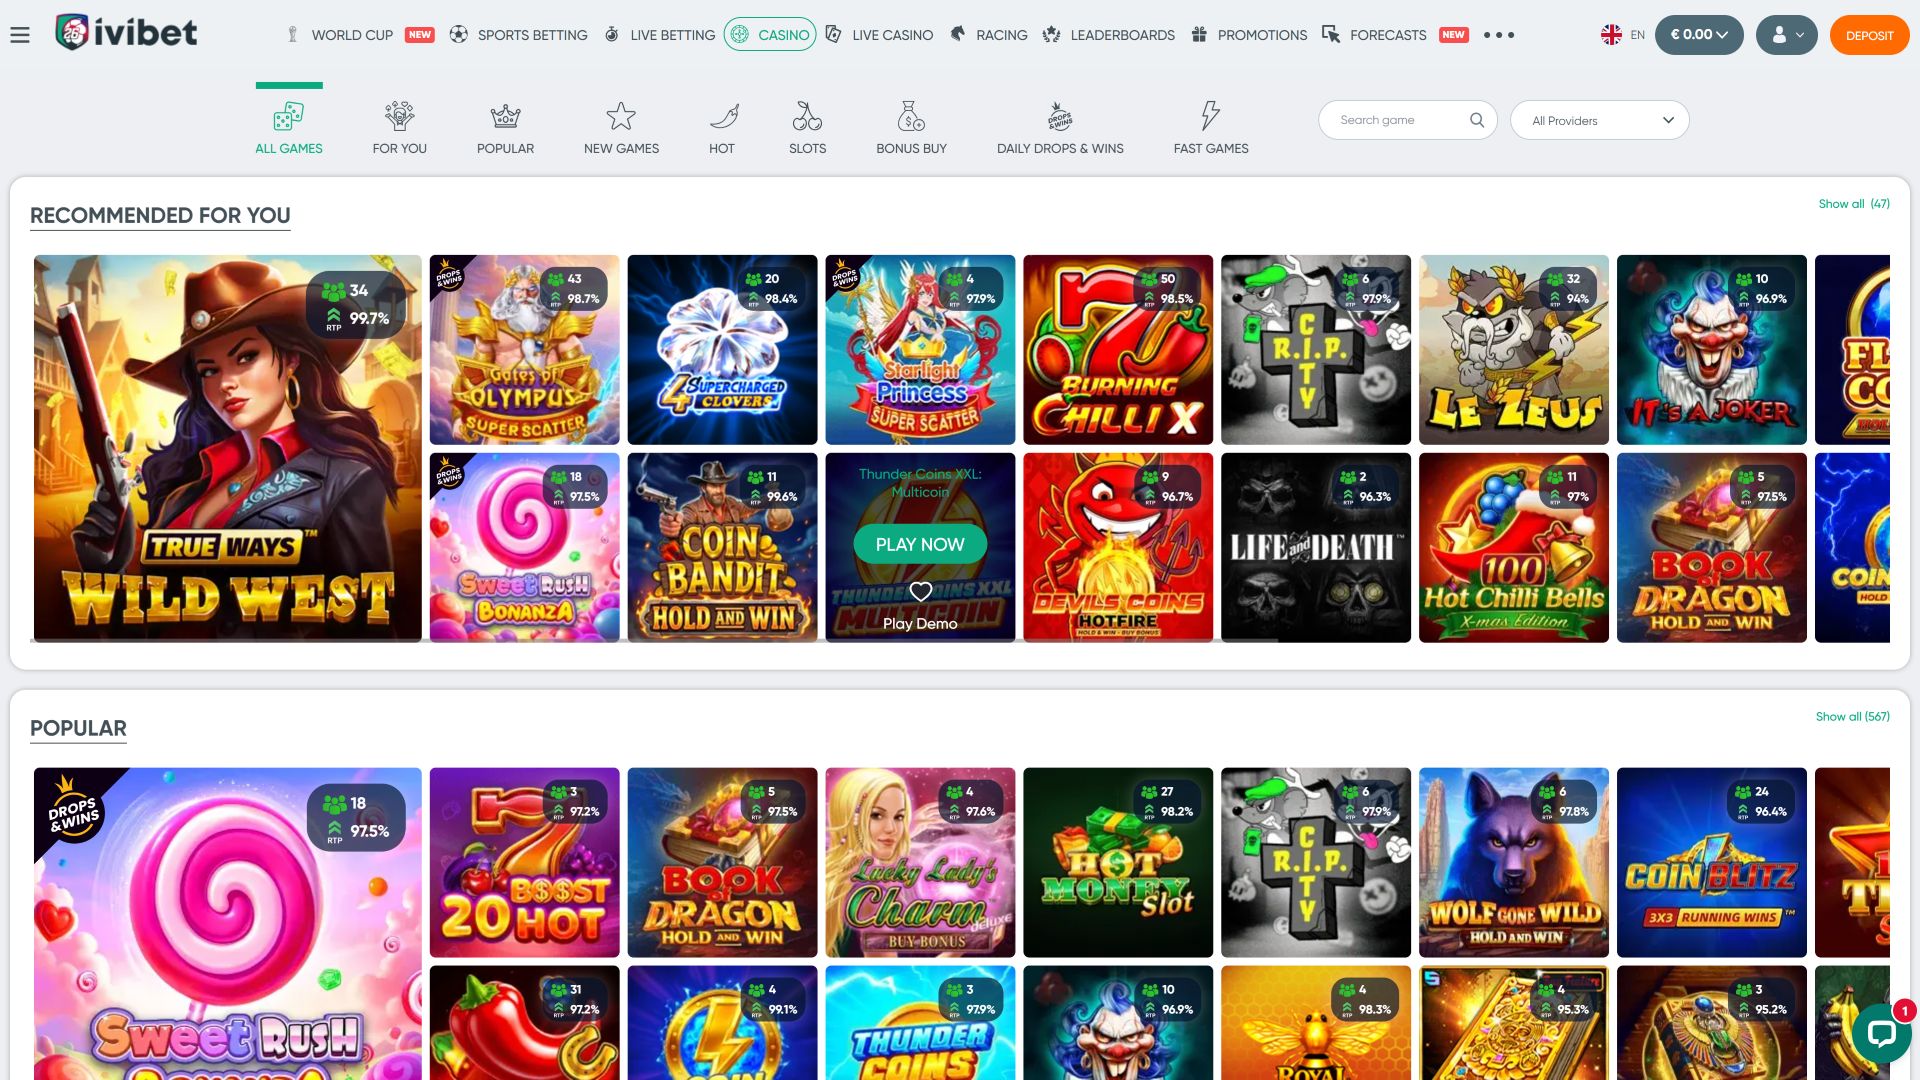This screenshot has height=1080, width=1920.
Task: Open Book of Dragon in Recommended row
Action: (1712, 548)
